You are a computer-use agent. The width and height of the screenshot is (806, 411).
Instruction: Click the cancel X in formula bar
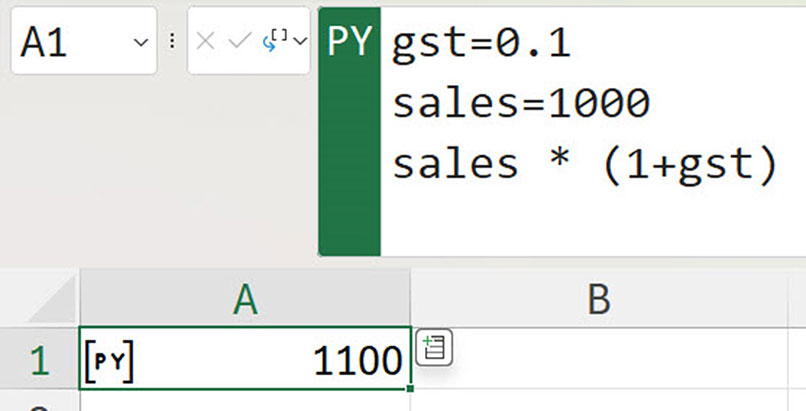pyautogui.click(x=206, y=41)
